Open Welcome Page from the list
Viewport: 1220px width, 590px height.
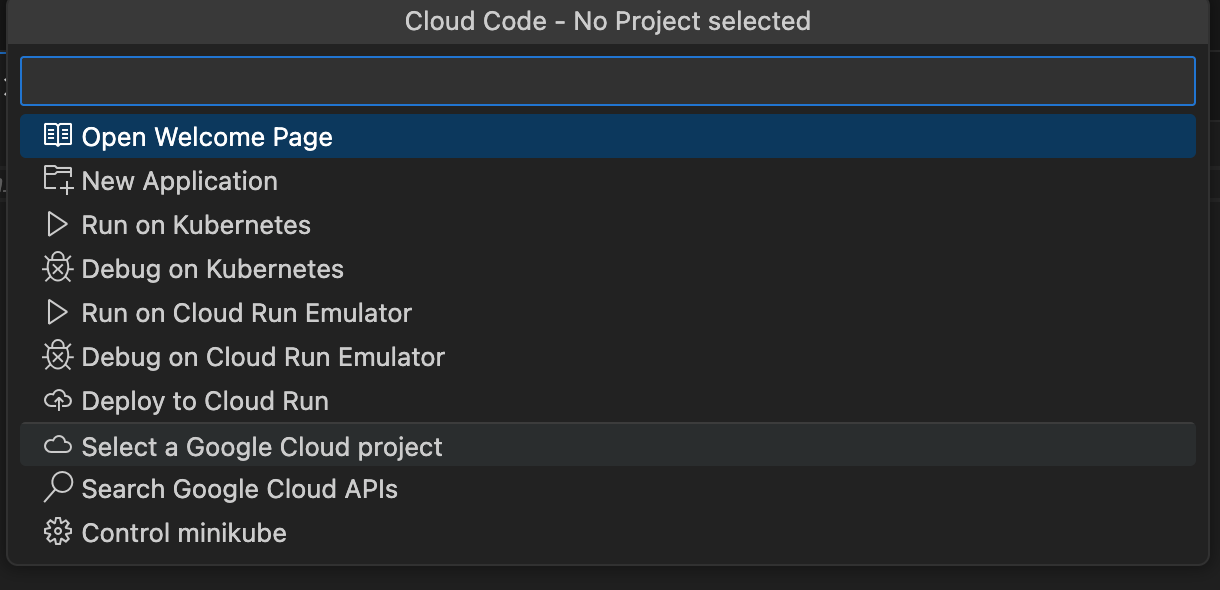(x=207, y=137)
